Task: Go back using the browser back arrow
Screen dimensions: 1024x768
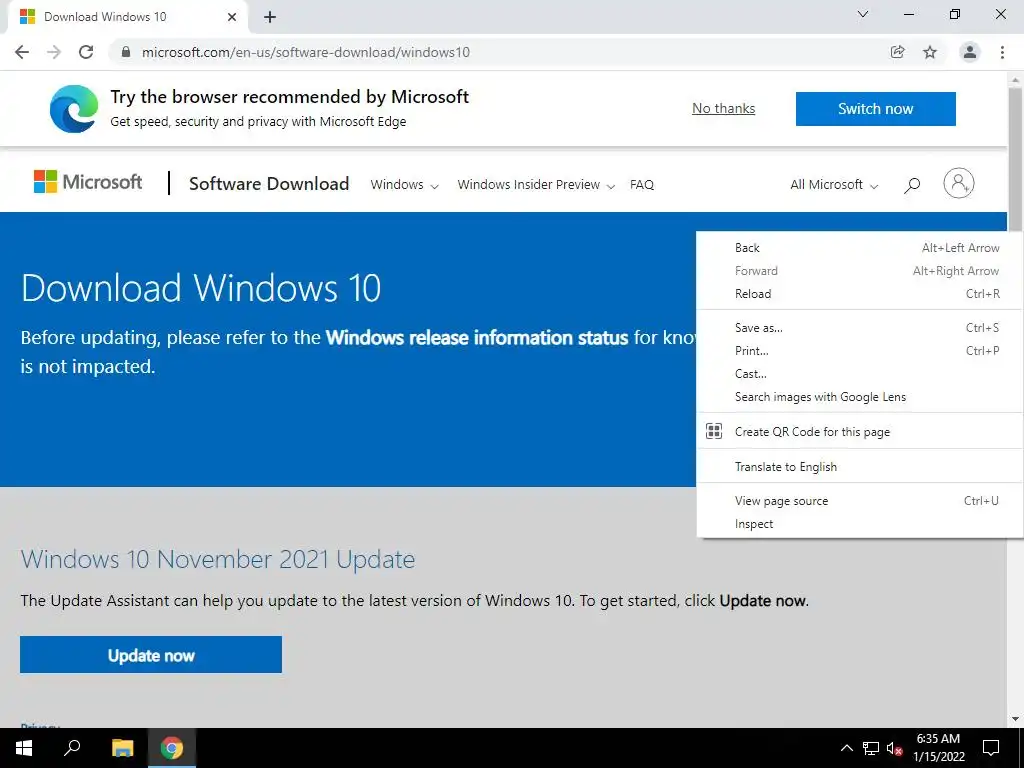Action: pyautogui.click(x=22, y=52)
